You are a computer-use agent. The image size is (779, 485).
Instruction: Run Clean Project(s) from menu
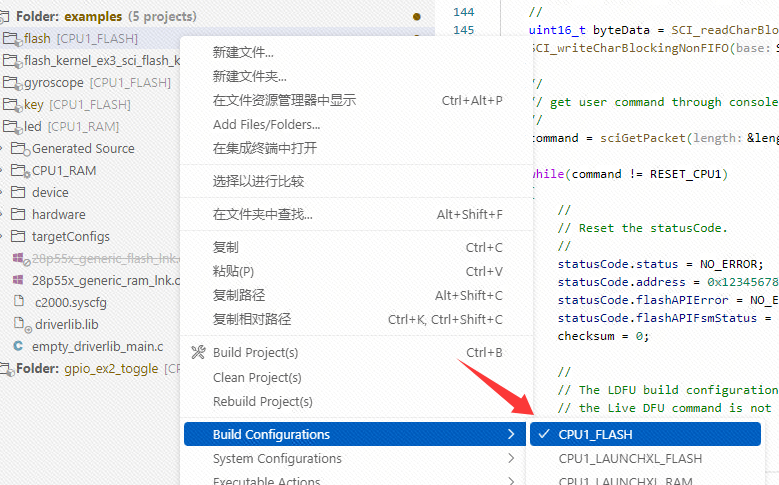pyautogui.click(x=355, y=378)
